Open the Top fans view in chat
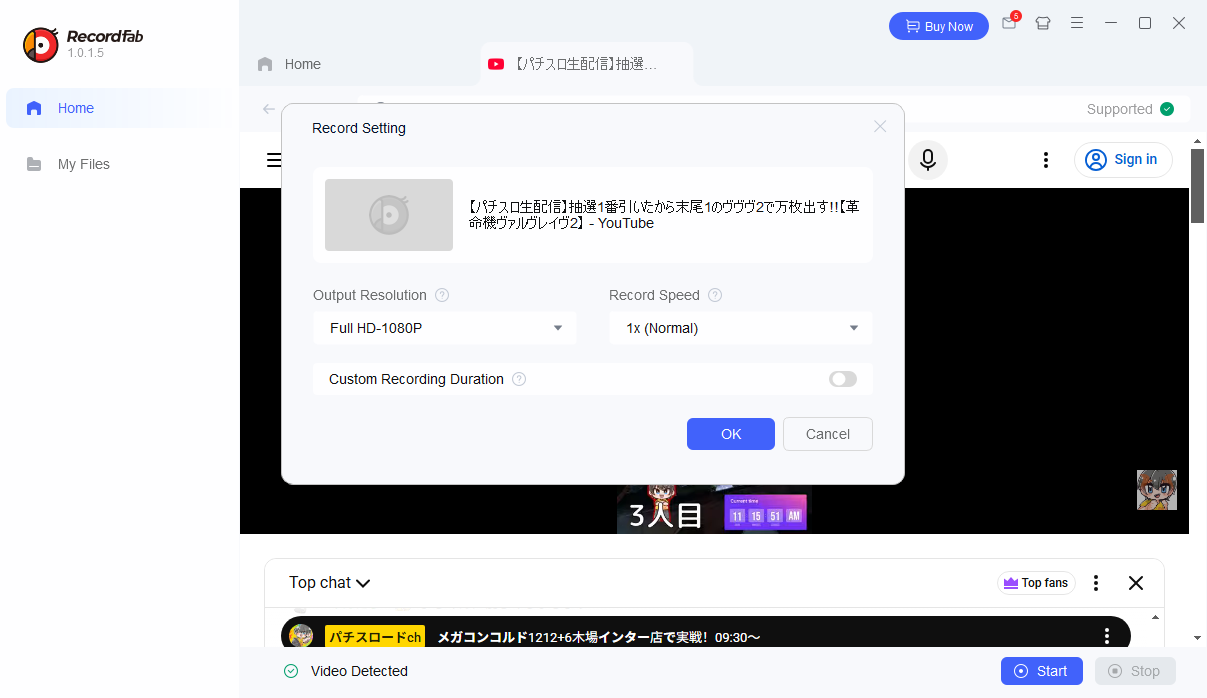This screenshot has width=1207, height=698. [x=1036, y=582]
